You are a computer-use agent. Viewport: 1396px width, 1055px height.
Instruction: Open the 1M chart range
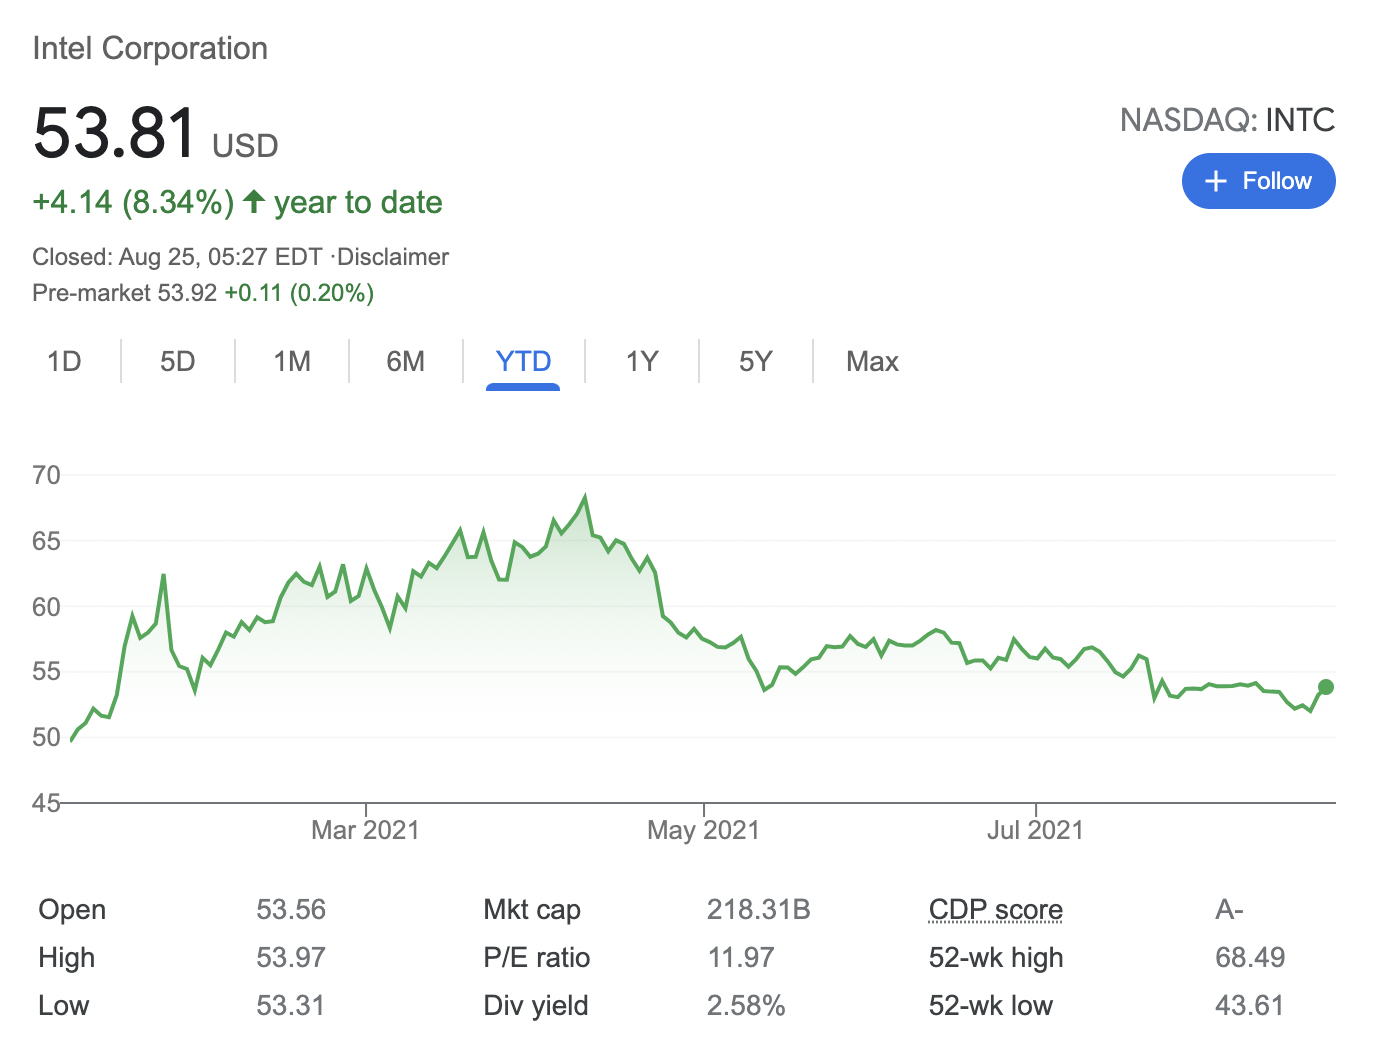(x=292, y=361)
